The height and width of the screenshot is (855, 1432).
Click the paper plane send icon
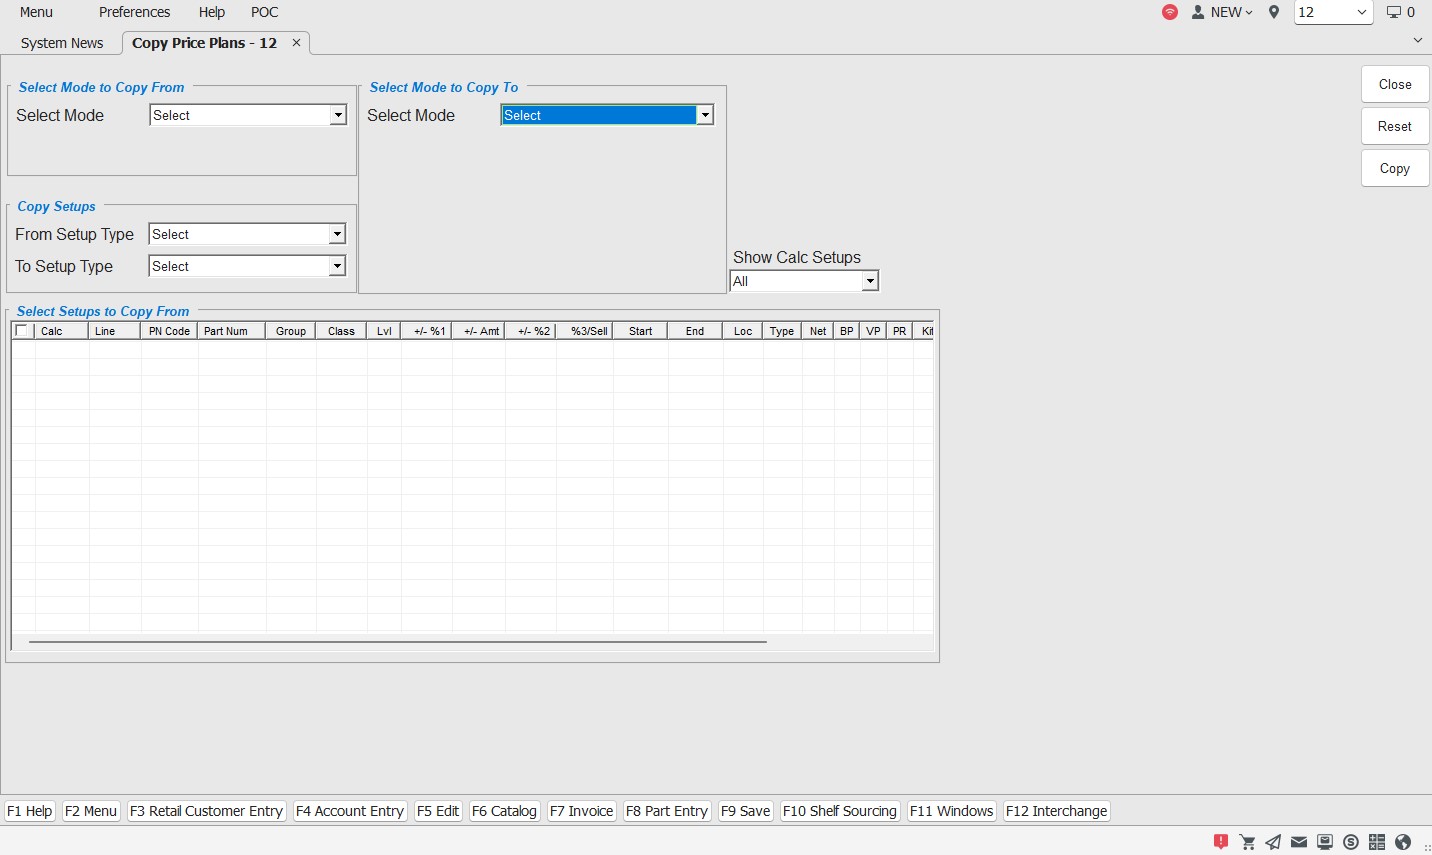(1273, 842)
